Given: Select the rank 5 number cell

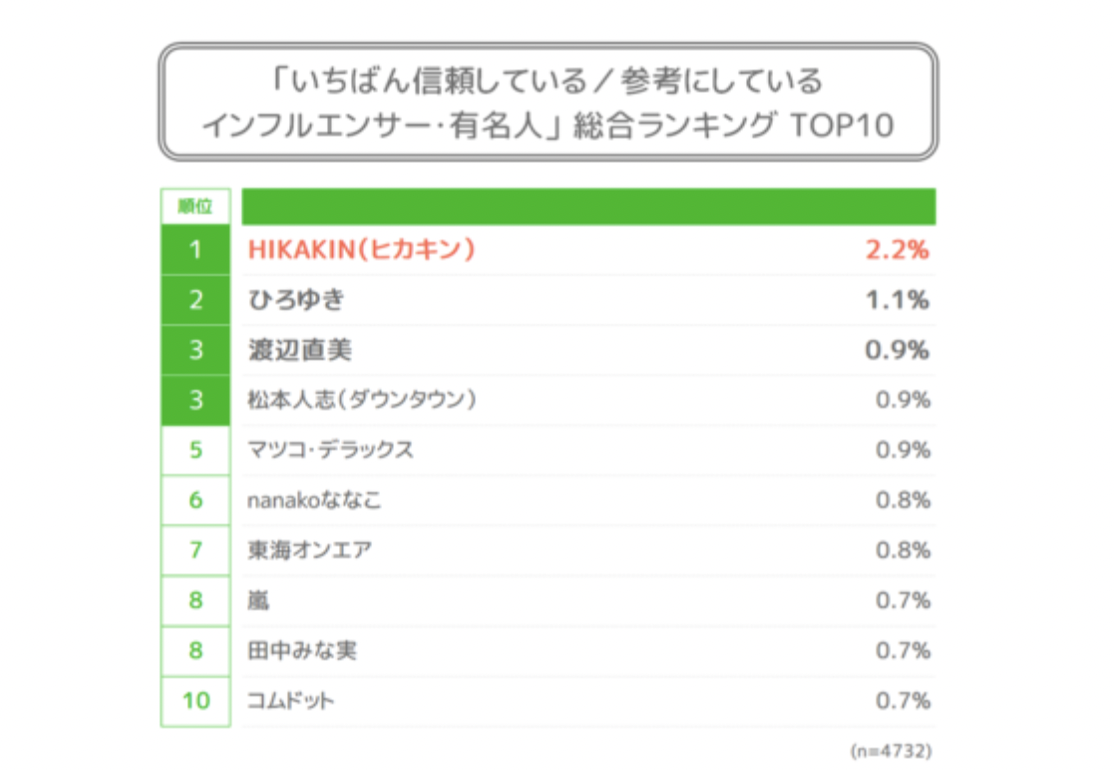Looking at the screenshot, I should (x=195, y=450).
